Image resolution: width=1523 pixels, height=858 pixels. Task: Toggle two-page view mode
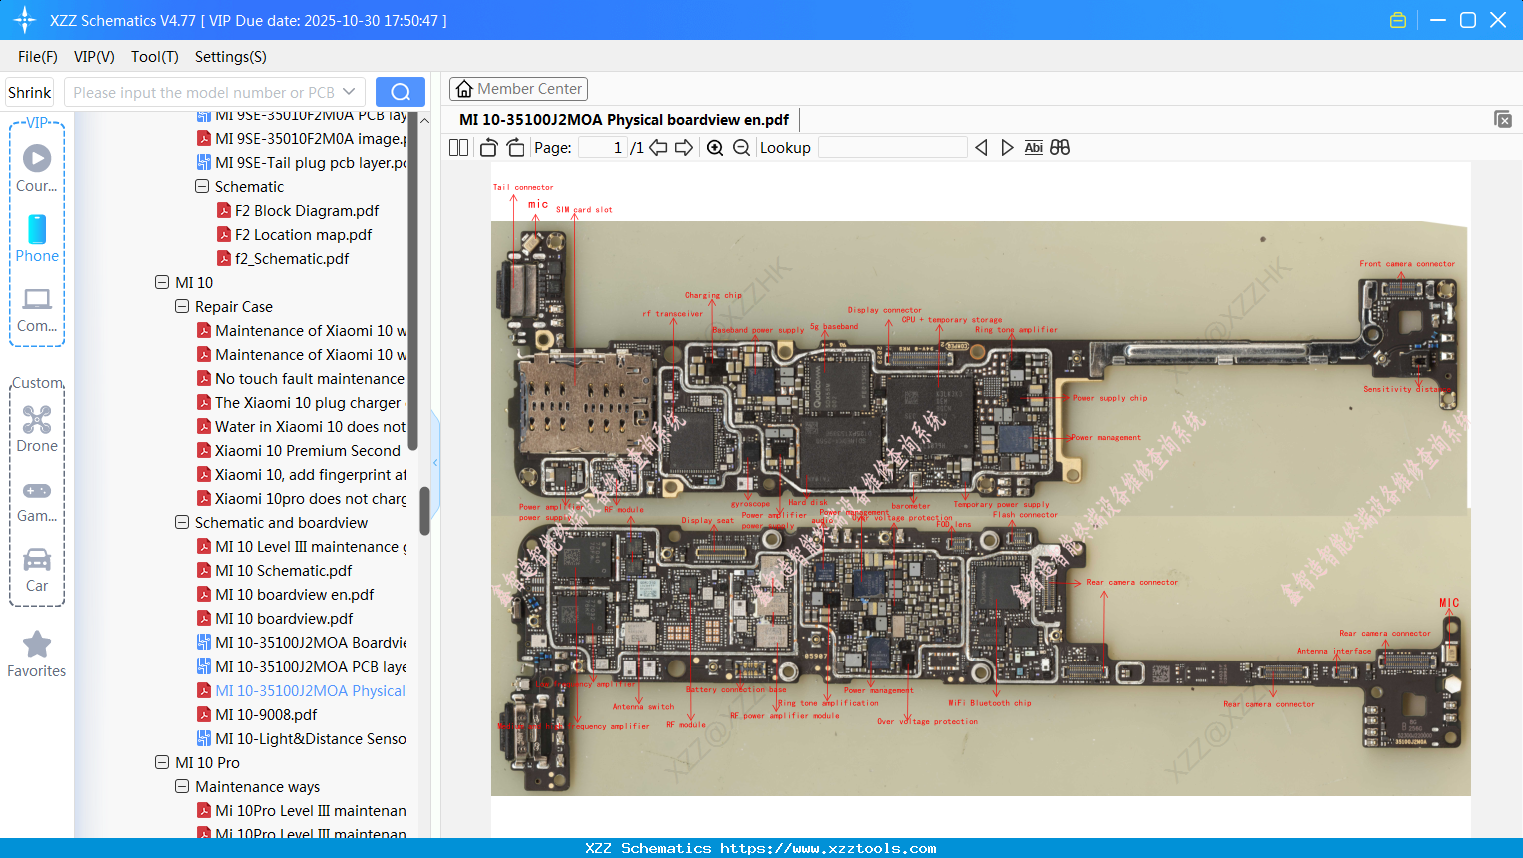pyautogui.click(x=458, y=147)
